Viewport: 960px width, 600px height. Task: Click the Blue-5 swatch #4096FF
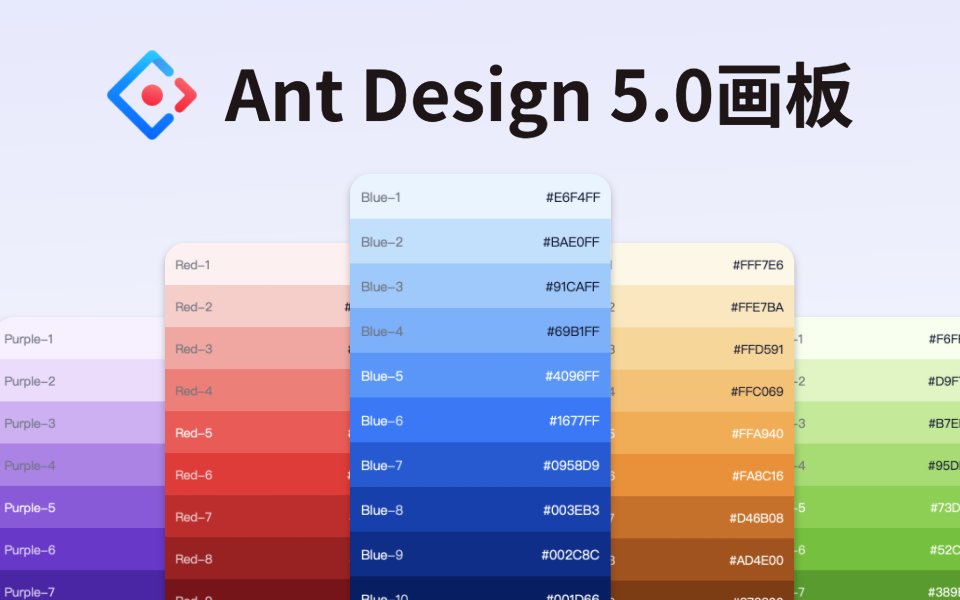point(480,376)
